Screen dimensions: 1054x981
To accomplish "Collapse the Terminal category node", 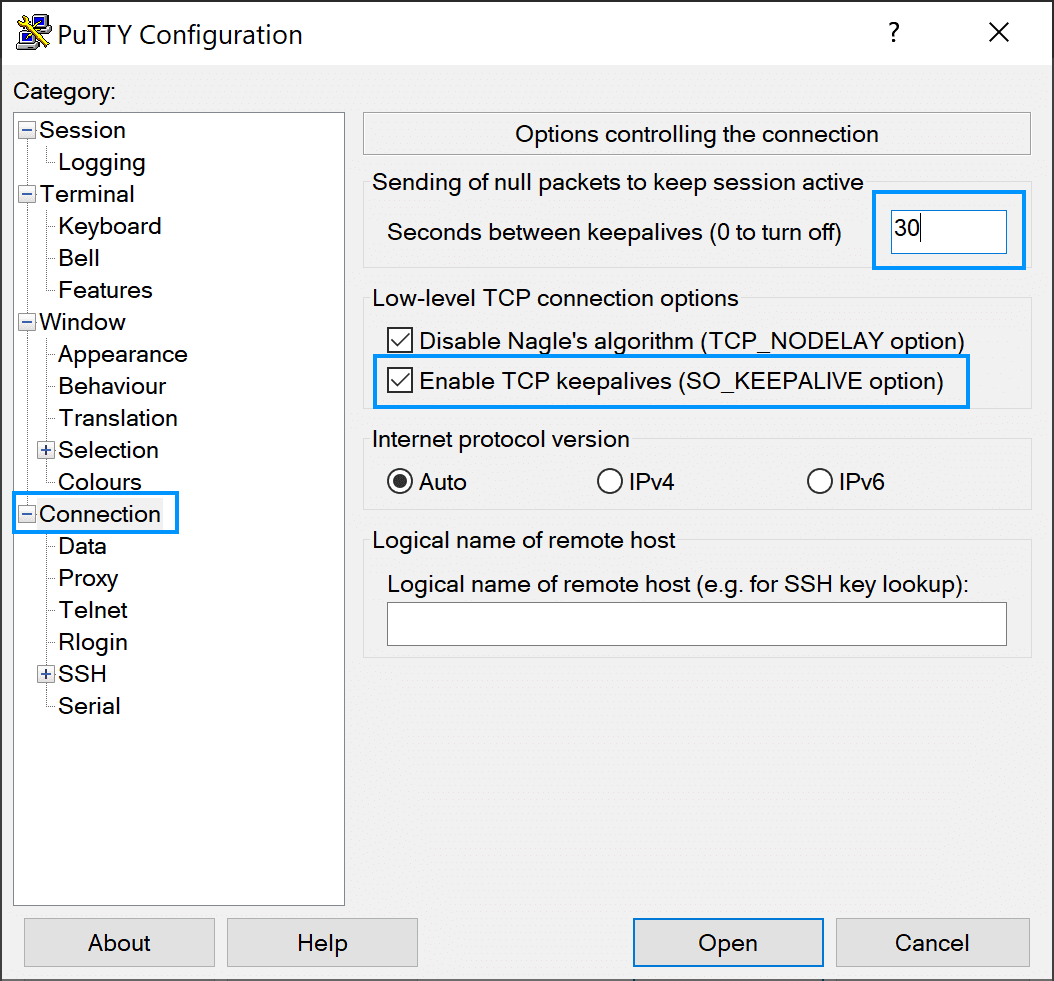I will pyautogui.click(x=27, y=194).
